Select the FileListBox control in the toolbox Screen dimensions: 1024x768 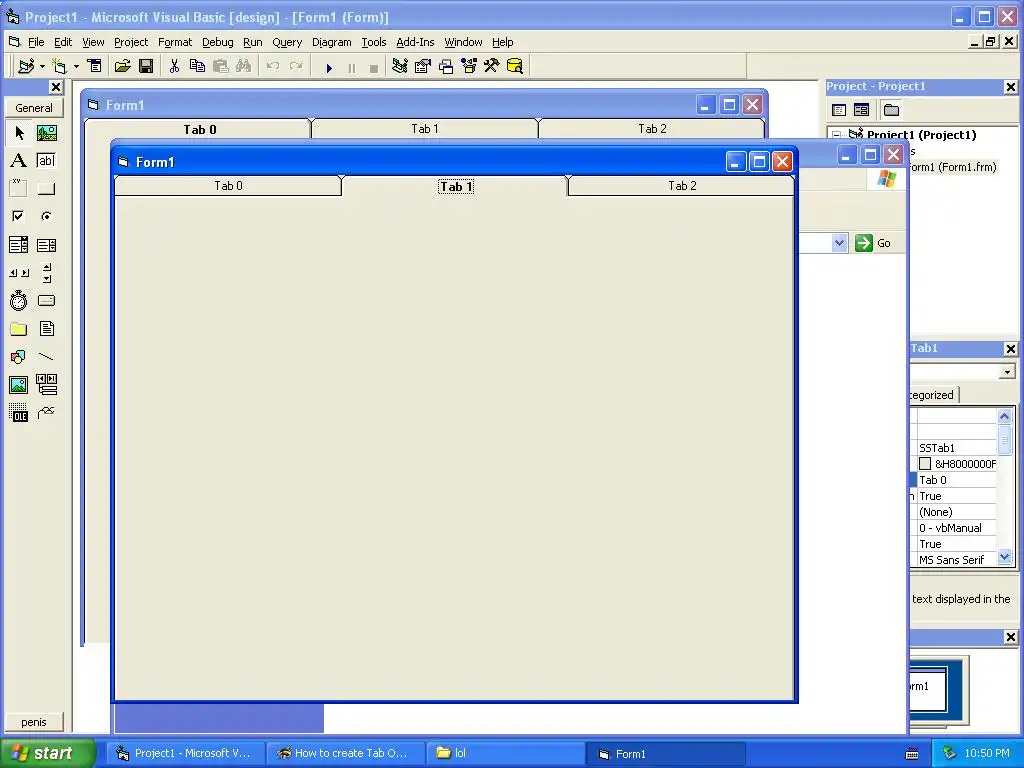[46, 328]
